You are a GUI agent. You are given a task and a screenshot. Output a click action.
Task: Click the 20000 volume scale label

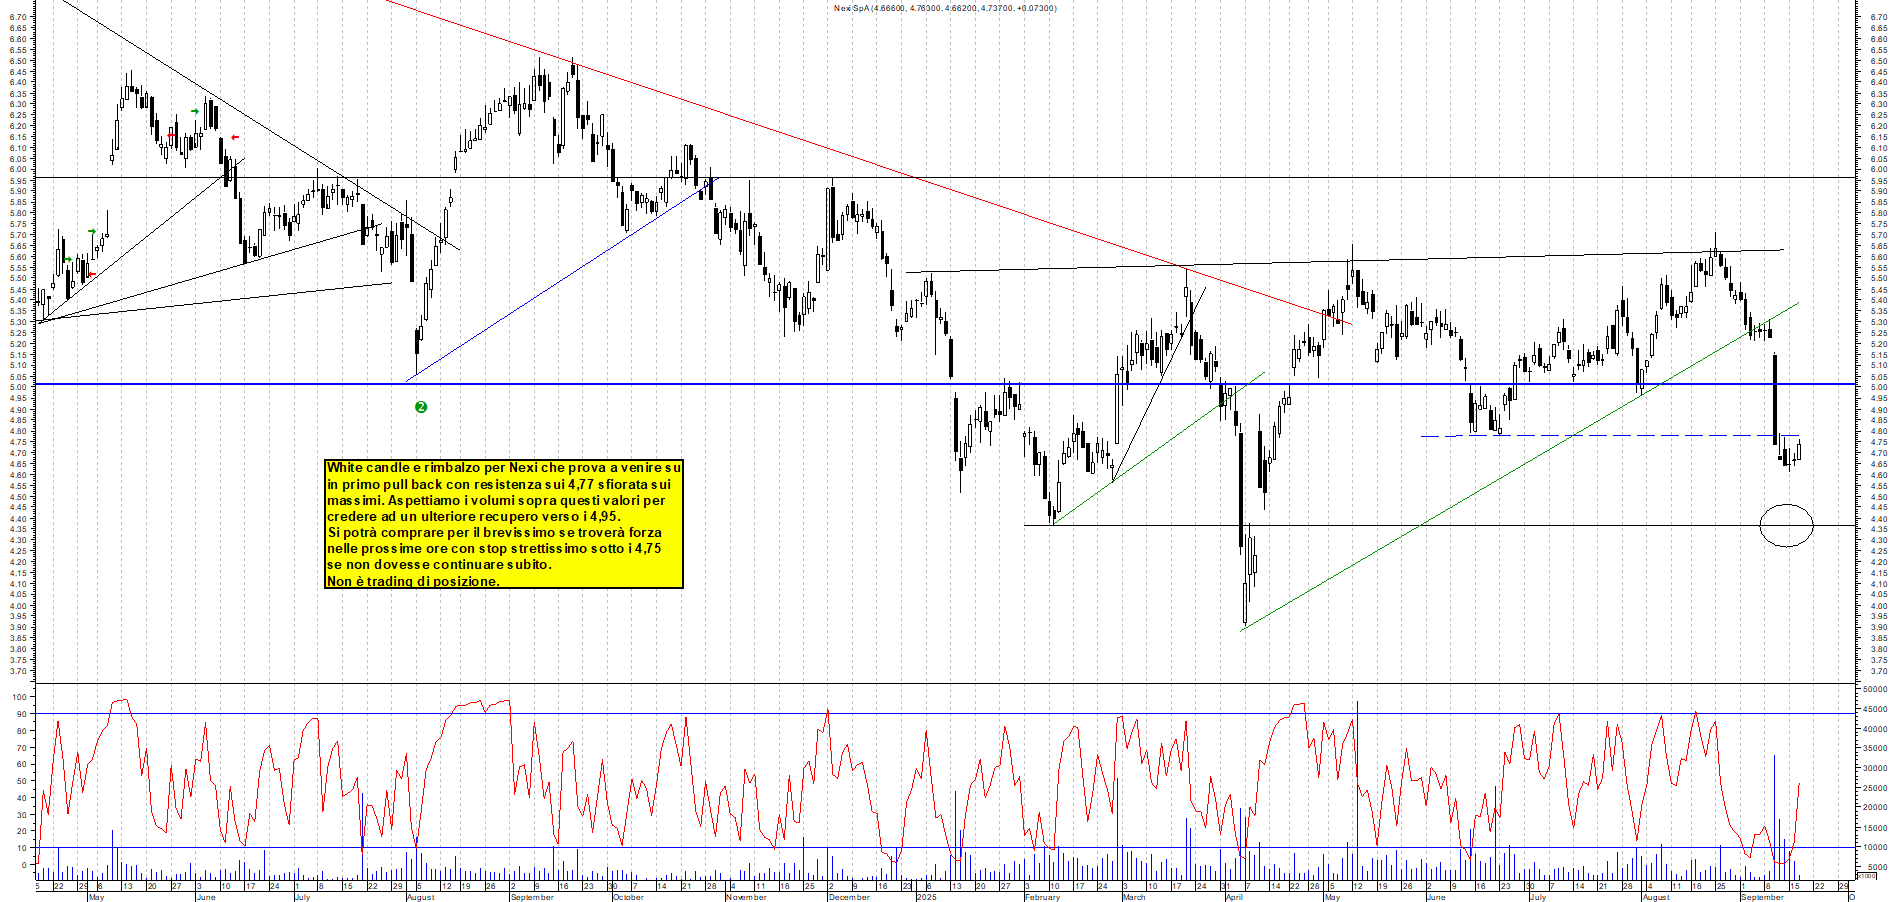(x=1875, y=808)
